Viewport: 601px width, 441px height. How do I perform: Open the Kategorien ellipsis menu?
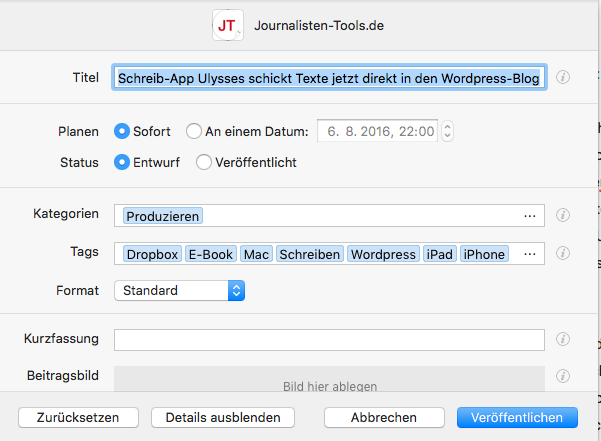coord(530,216)
